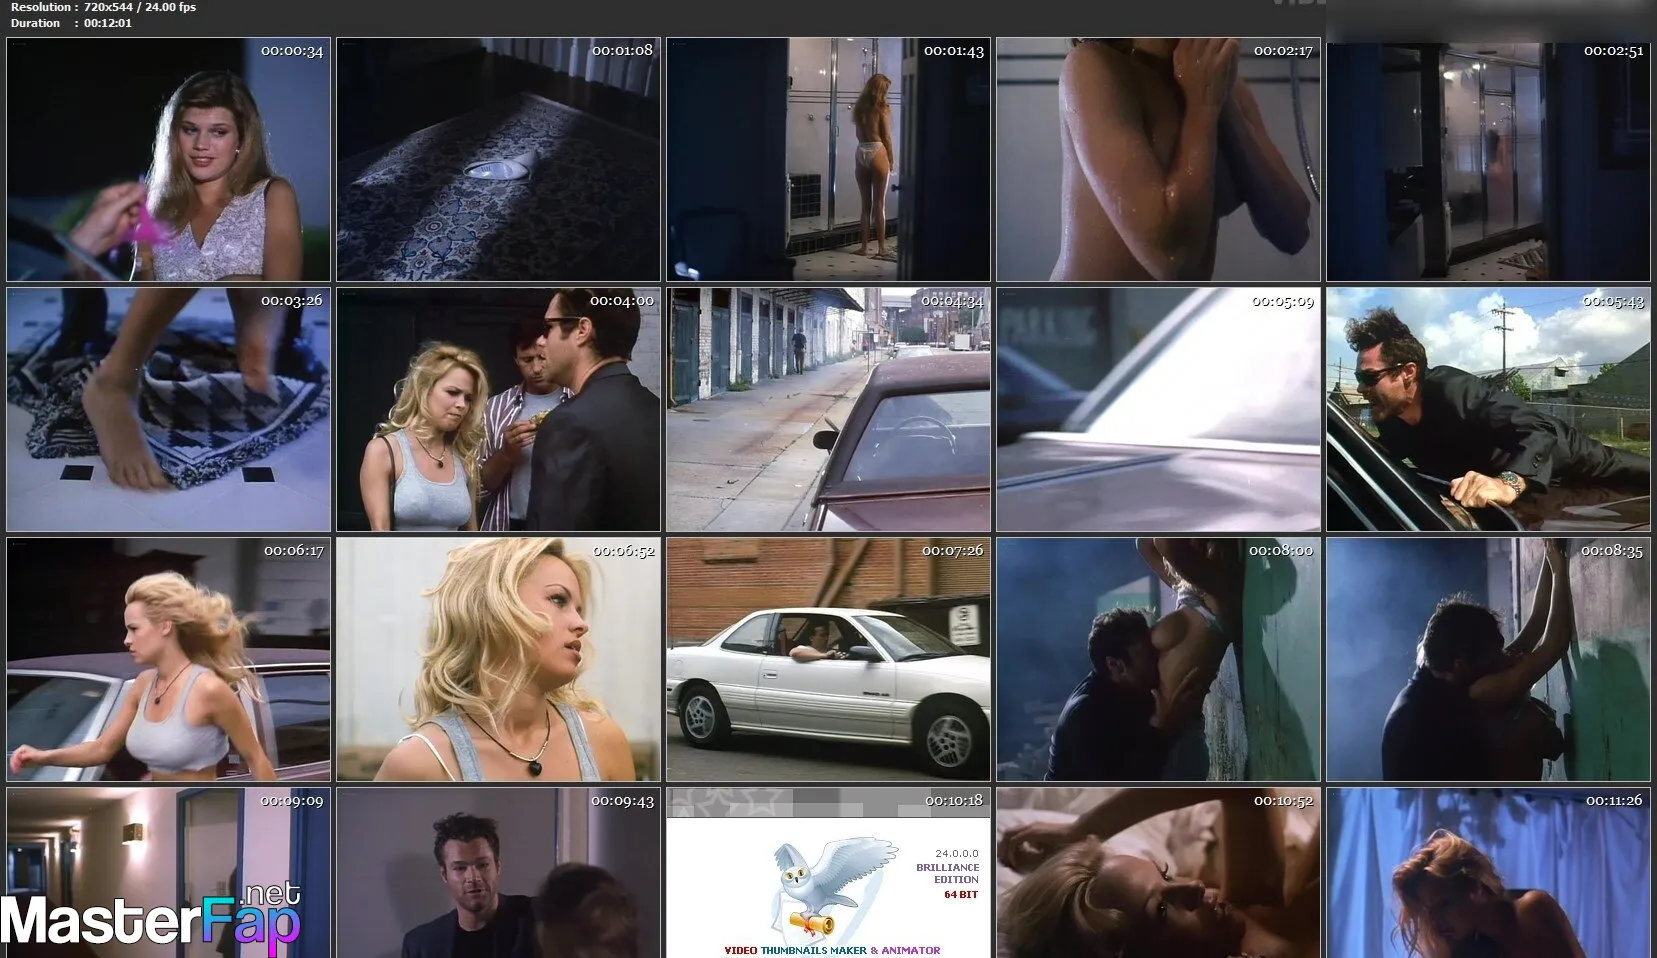Select the frame marked 00:01:08
The width and height of the screenshot is (1657, 958).
(498, 160)
